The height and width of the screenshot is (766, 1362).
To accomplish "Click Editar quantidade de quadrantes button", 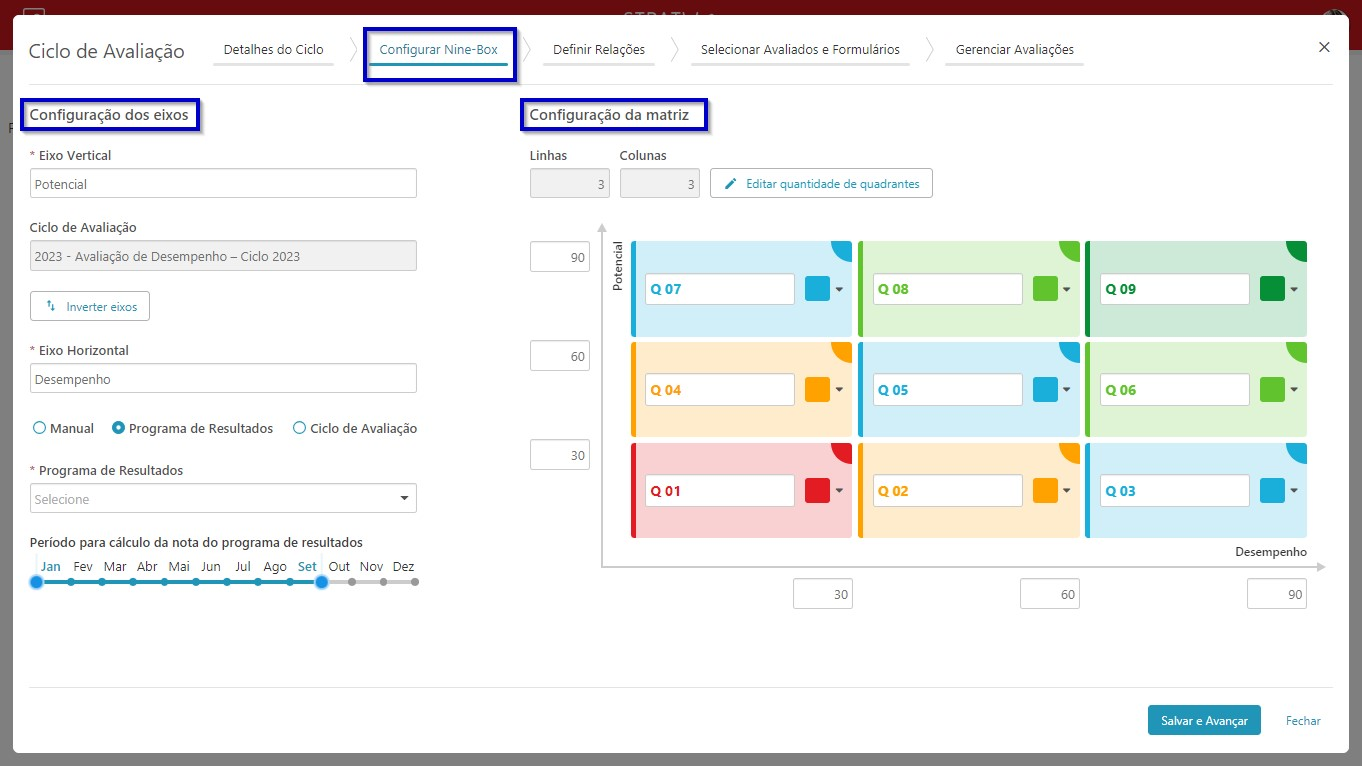I will pos(821,183).
